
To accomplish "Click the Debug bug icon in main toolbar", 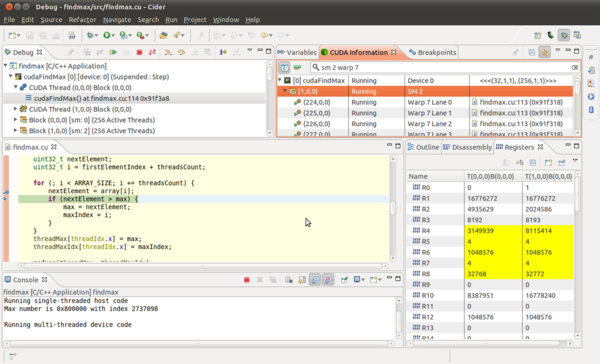I will pyautogui.click(x=90, y=35).
